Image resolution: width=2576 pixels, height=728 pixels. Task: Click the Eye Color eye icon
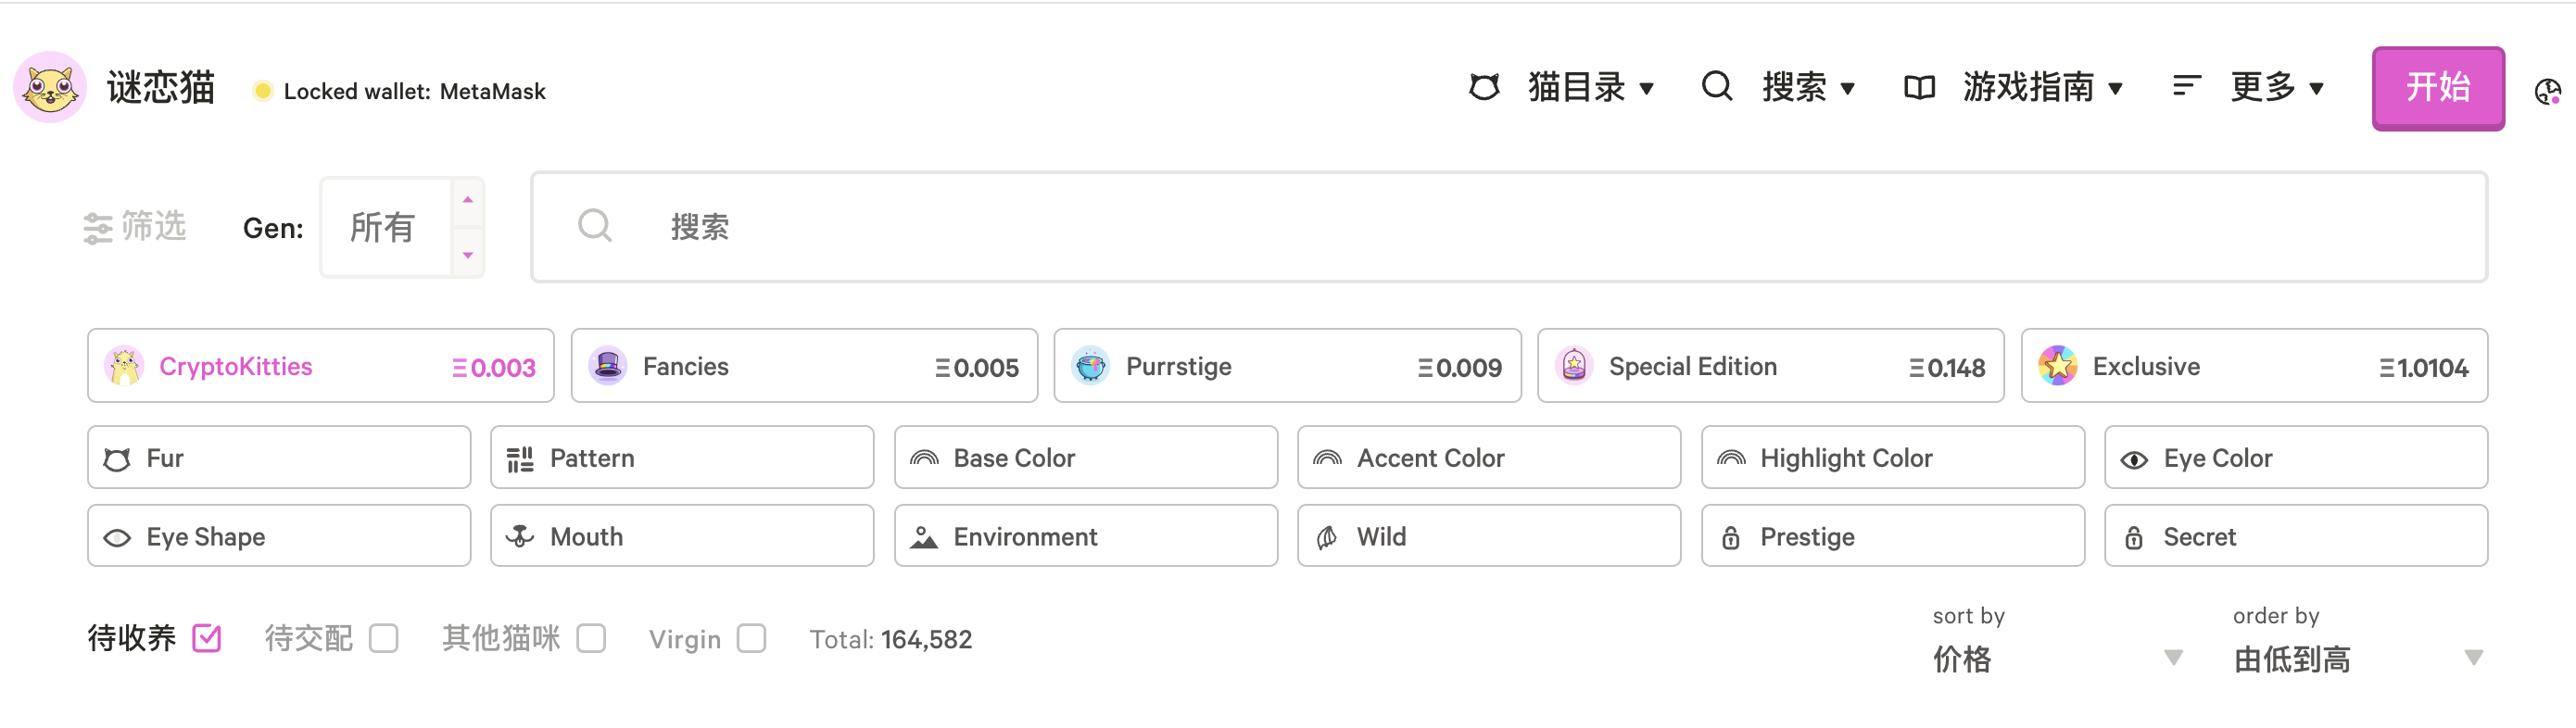click(2134, 460)
